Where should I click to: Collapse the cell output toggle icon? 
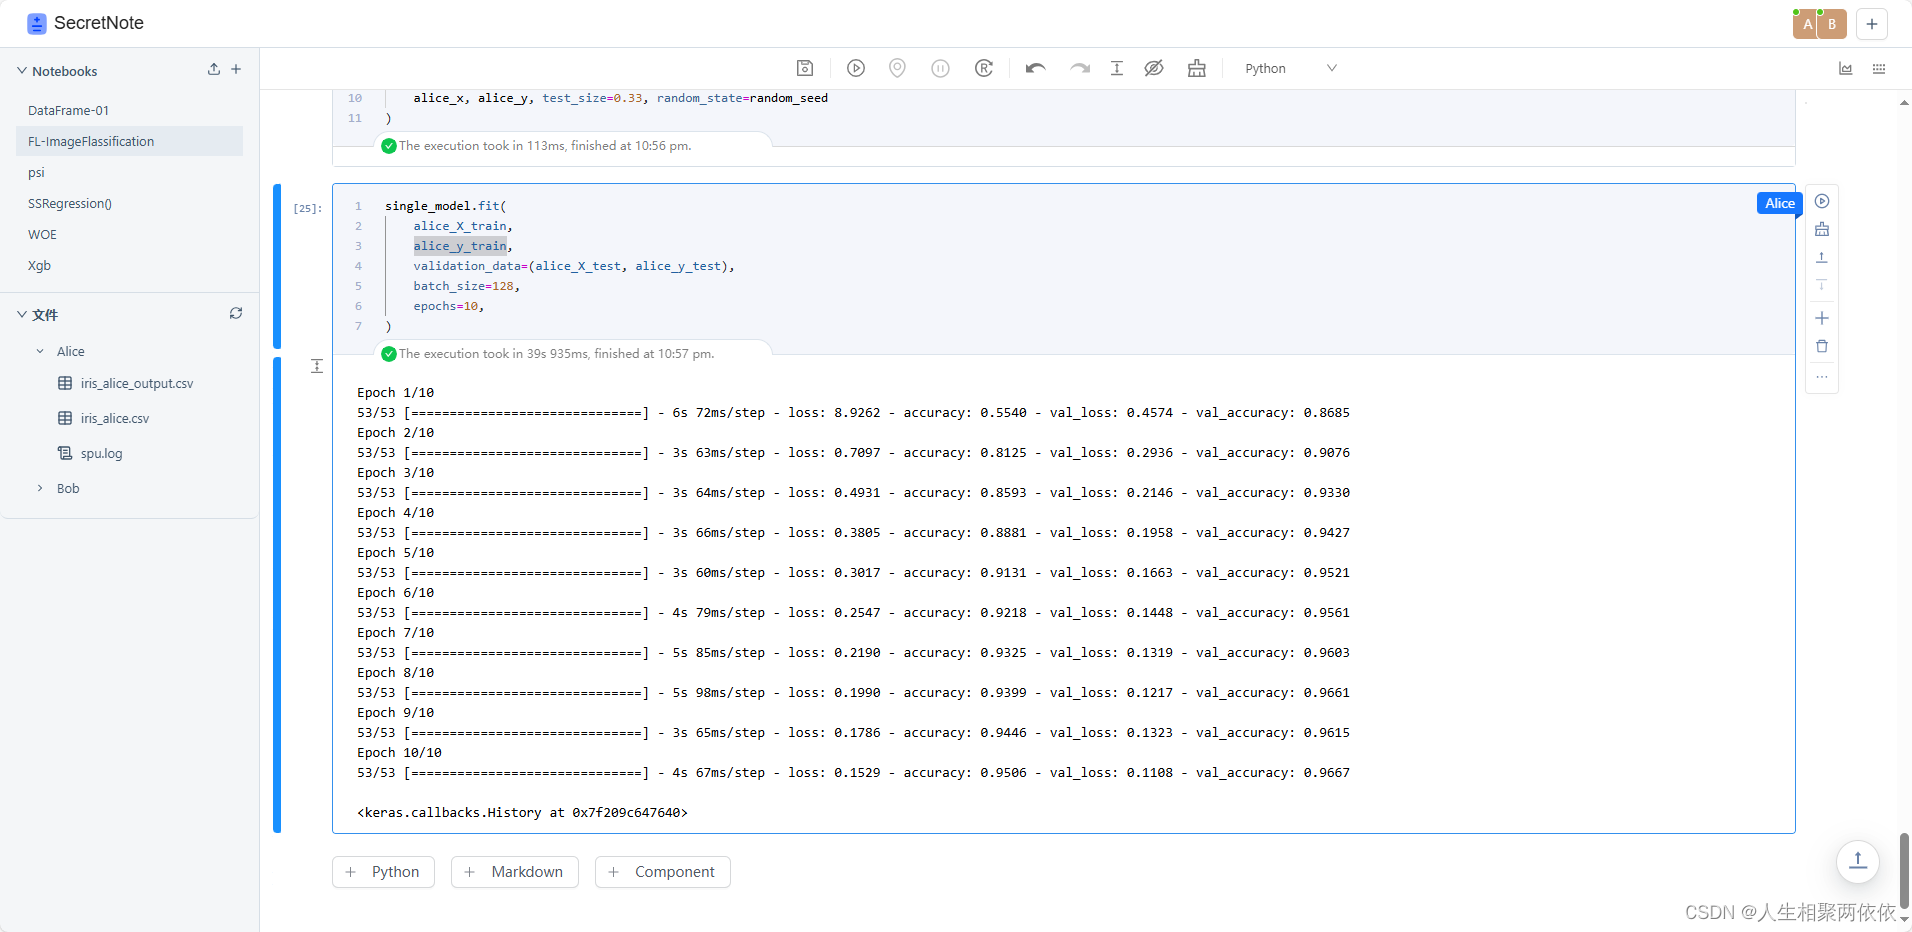[x=316, y=366]
